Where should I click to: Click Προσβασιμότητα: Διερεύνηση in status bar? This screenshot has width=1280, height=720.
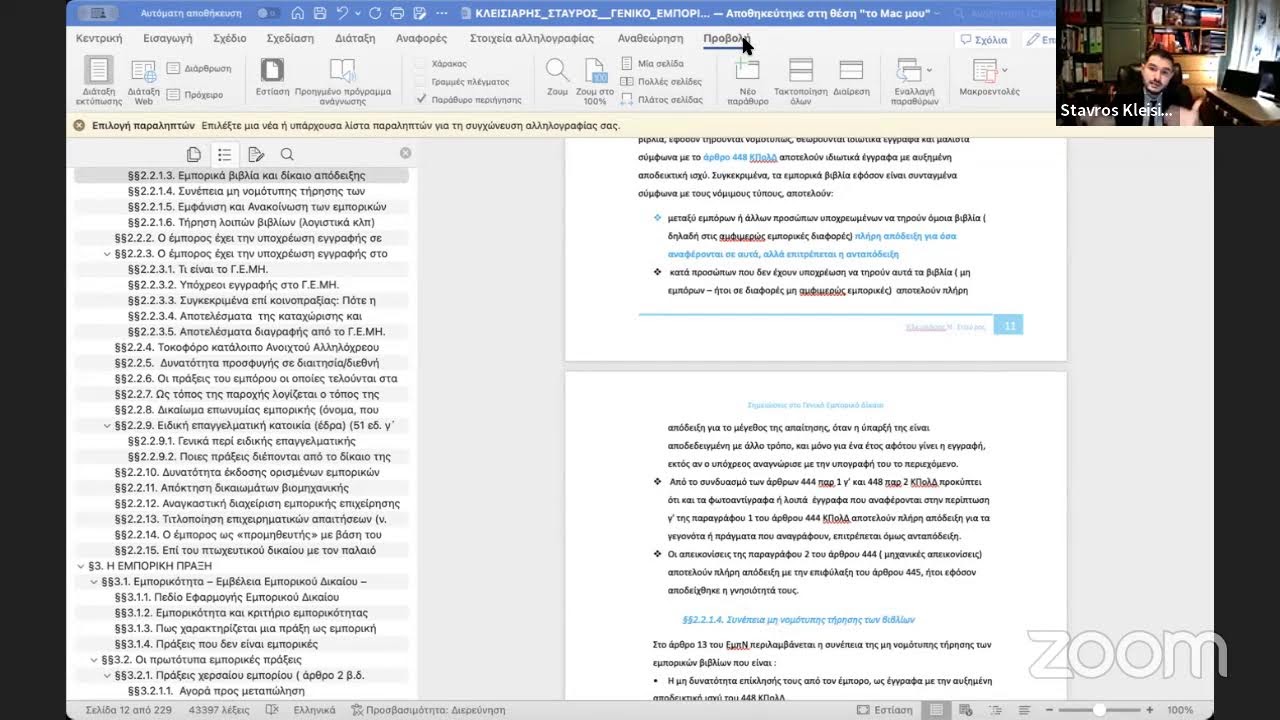coord(428,710)
